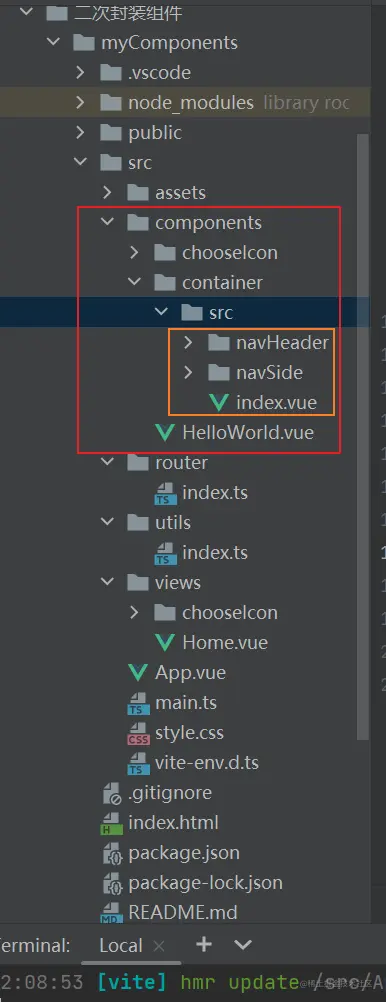Click the JSON icon for package.json
The width and height of the screenshot is (386, 1002).
tap(112, 853)
